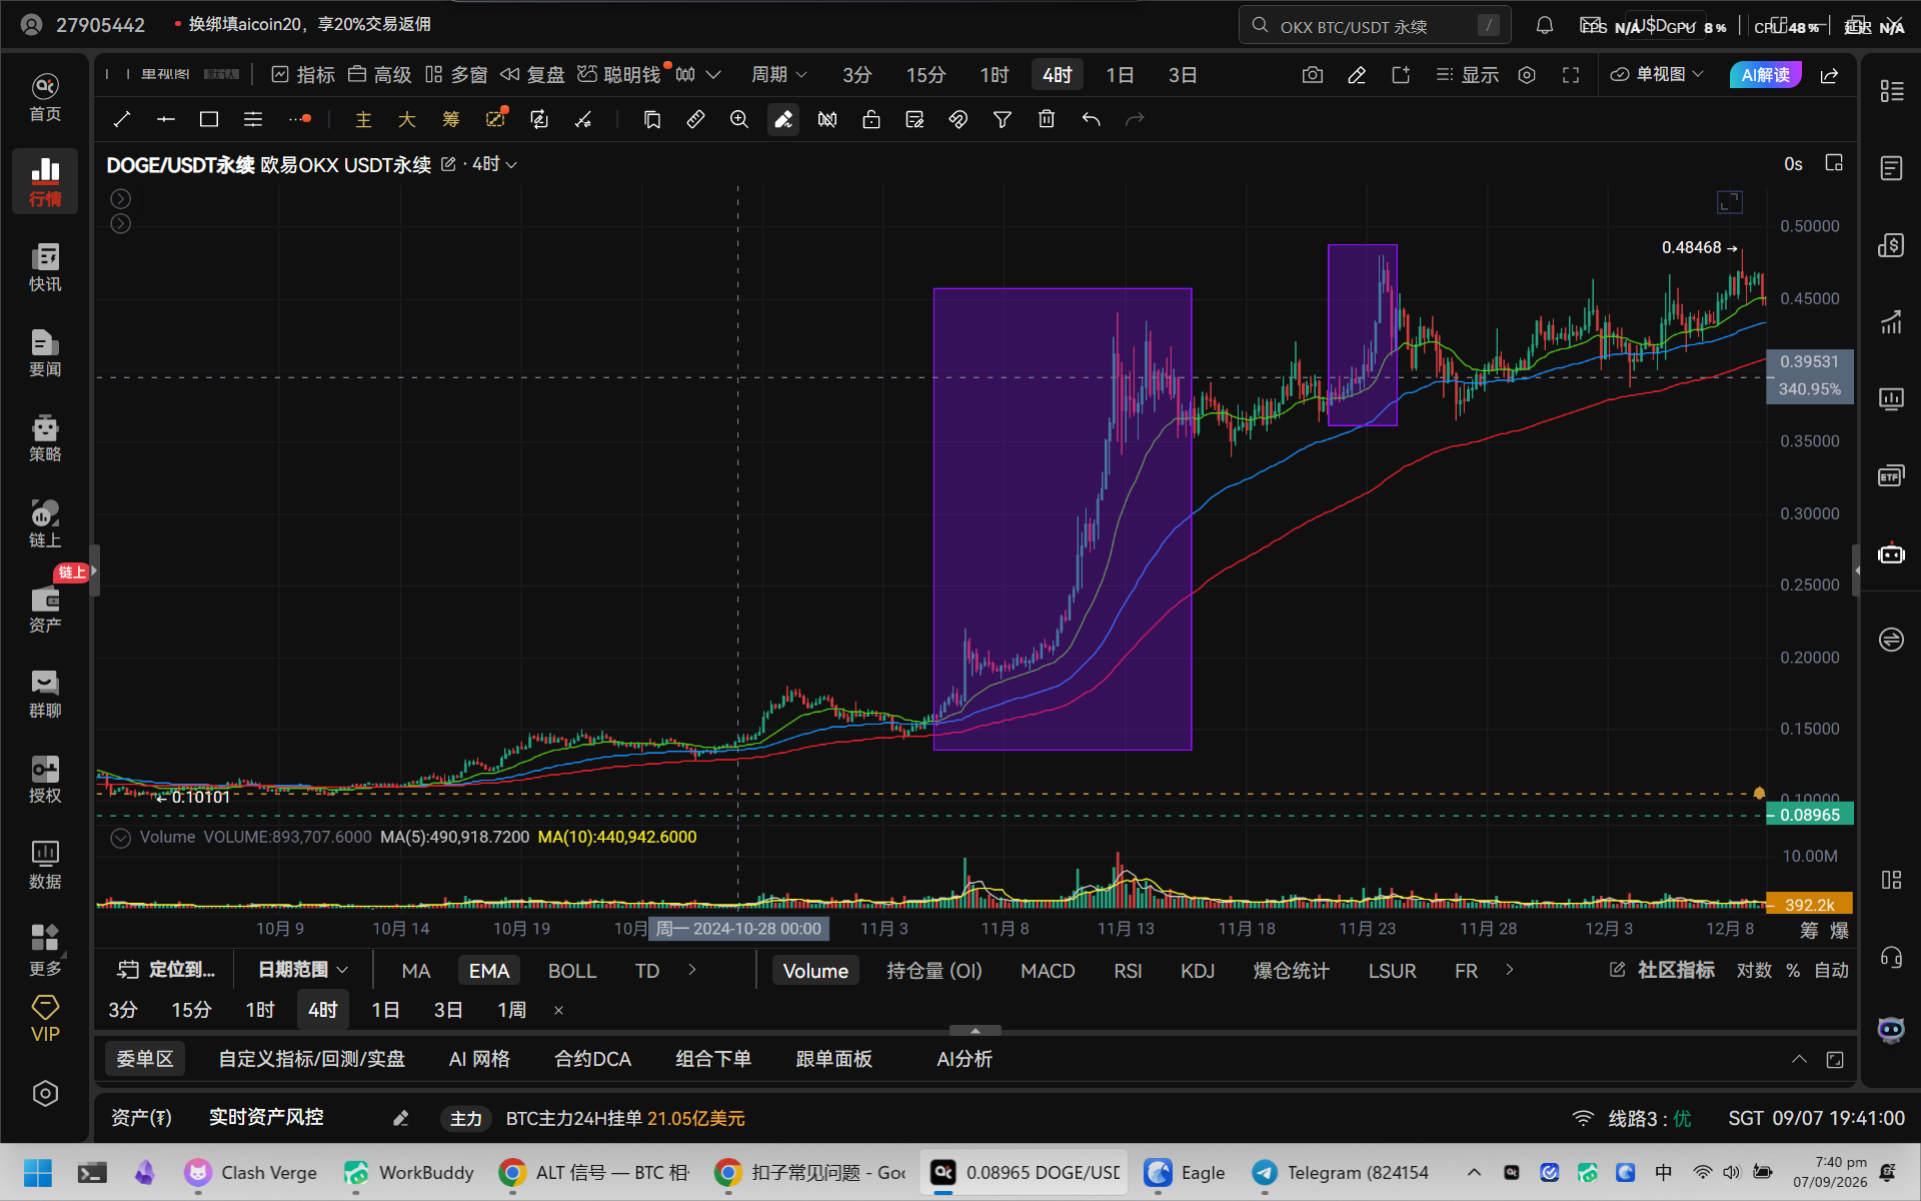Click the lock drawings icon

871,120
